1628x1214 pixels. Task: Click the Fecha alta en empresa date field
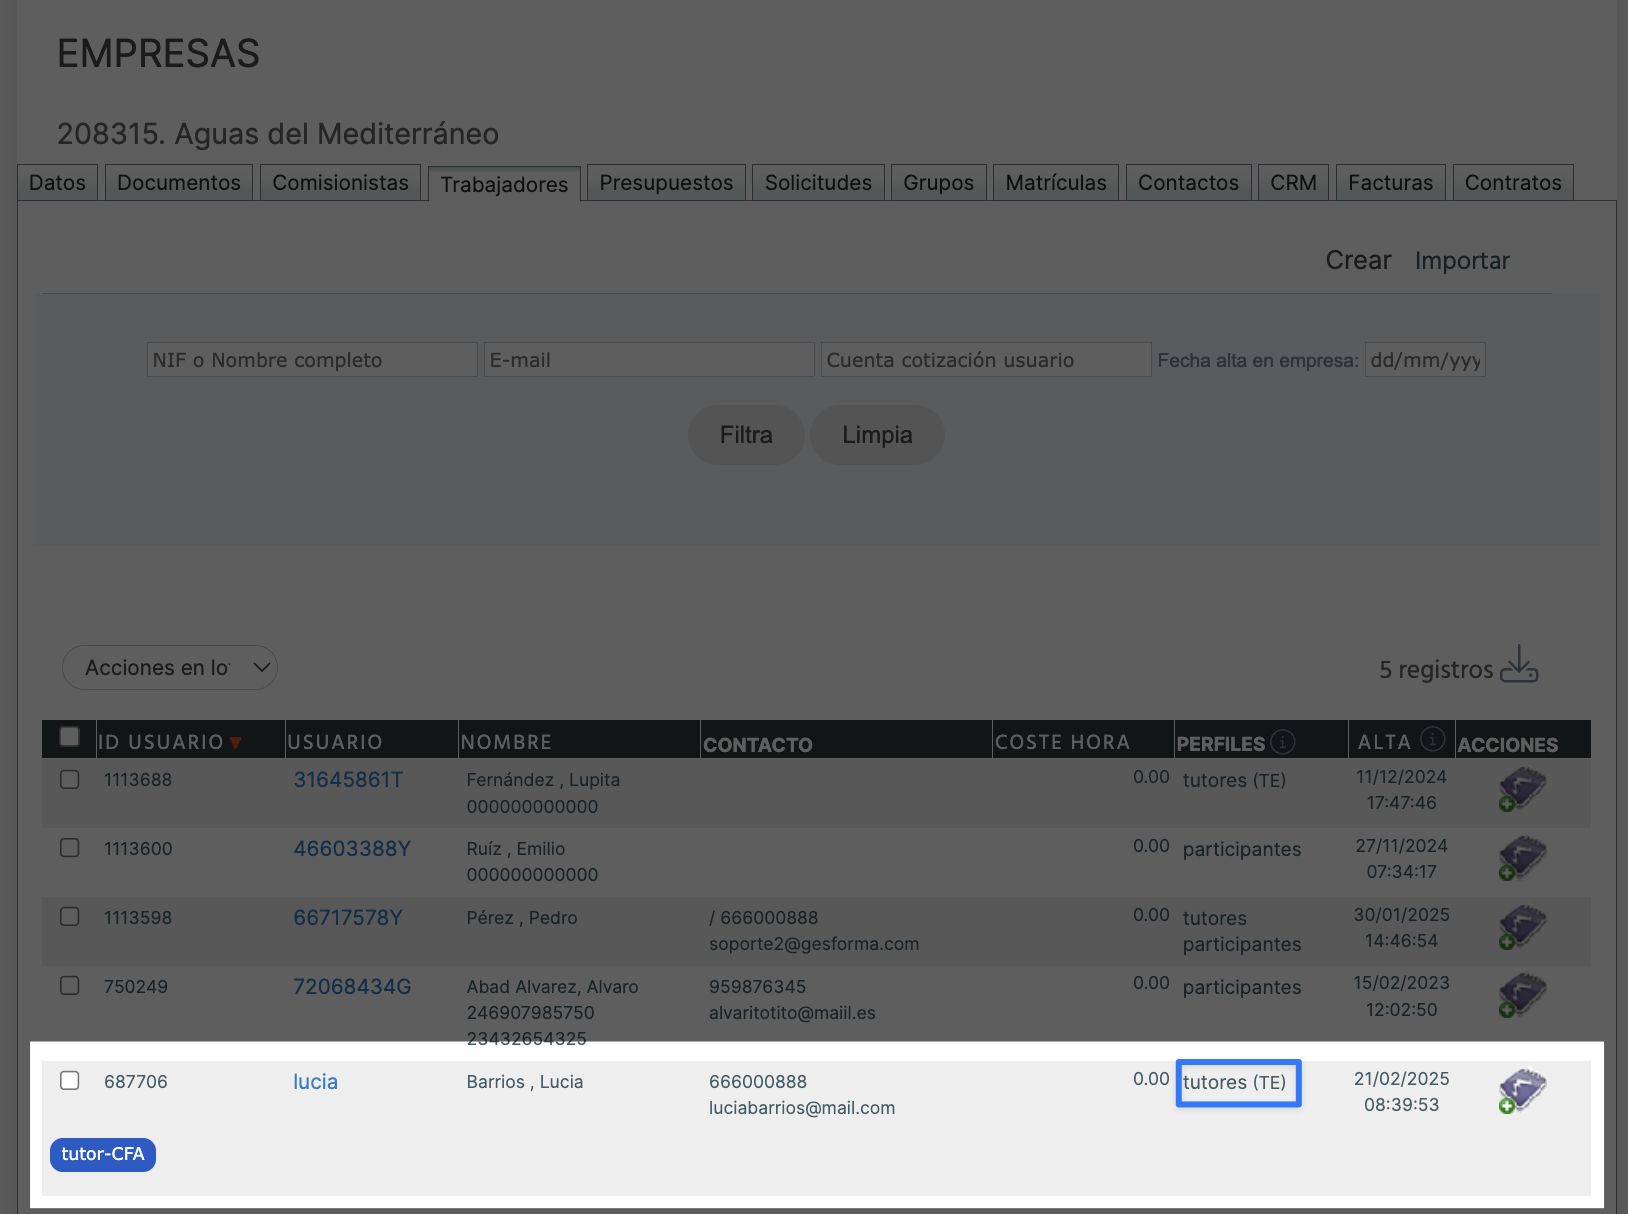coord(1425,360)
